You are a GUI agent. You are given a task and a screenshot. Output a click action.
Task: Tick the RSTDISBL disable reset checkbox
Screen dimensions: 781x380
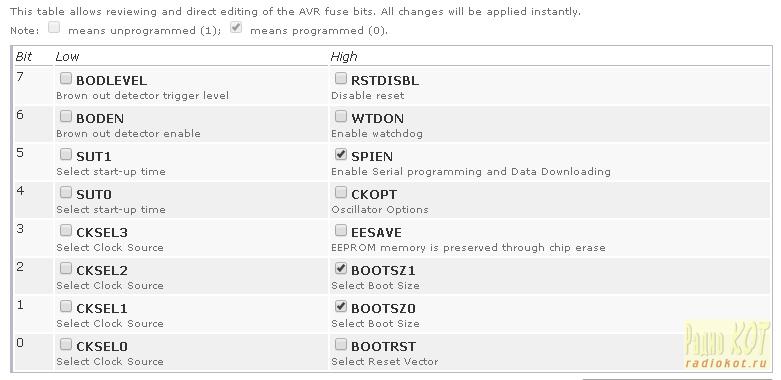[341, 79]
